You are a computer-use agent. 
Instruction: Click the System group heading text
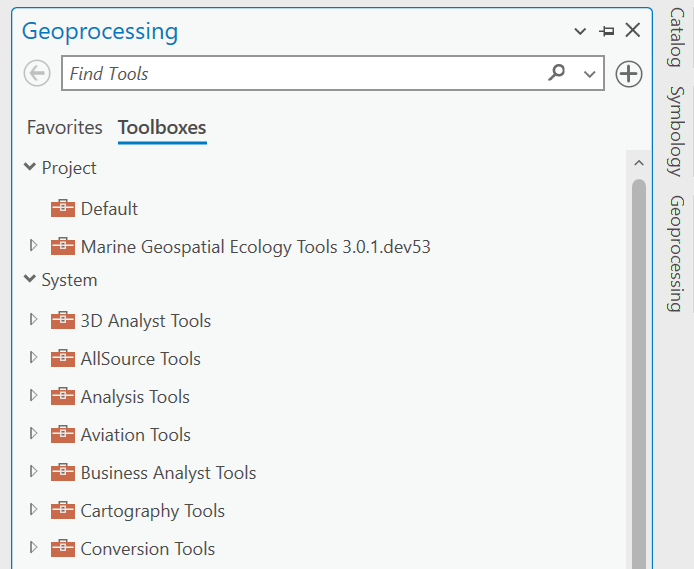pyautogui.click(x=69, y=281)
